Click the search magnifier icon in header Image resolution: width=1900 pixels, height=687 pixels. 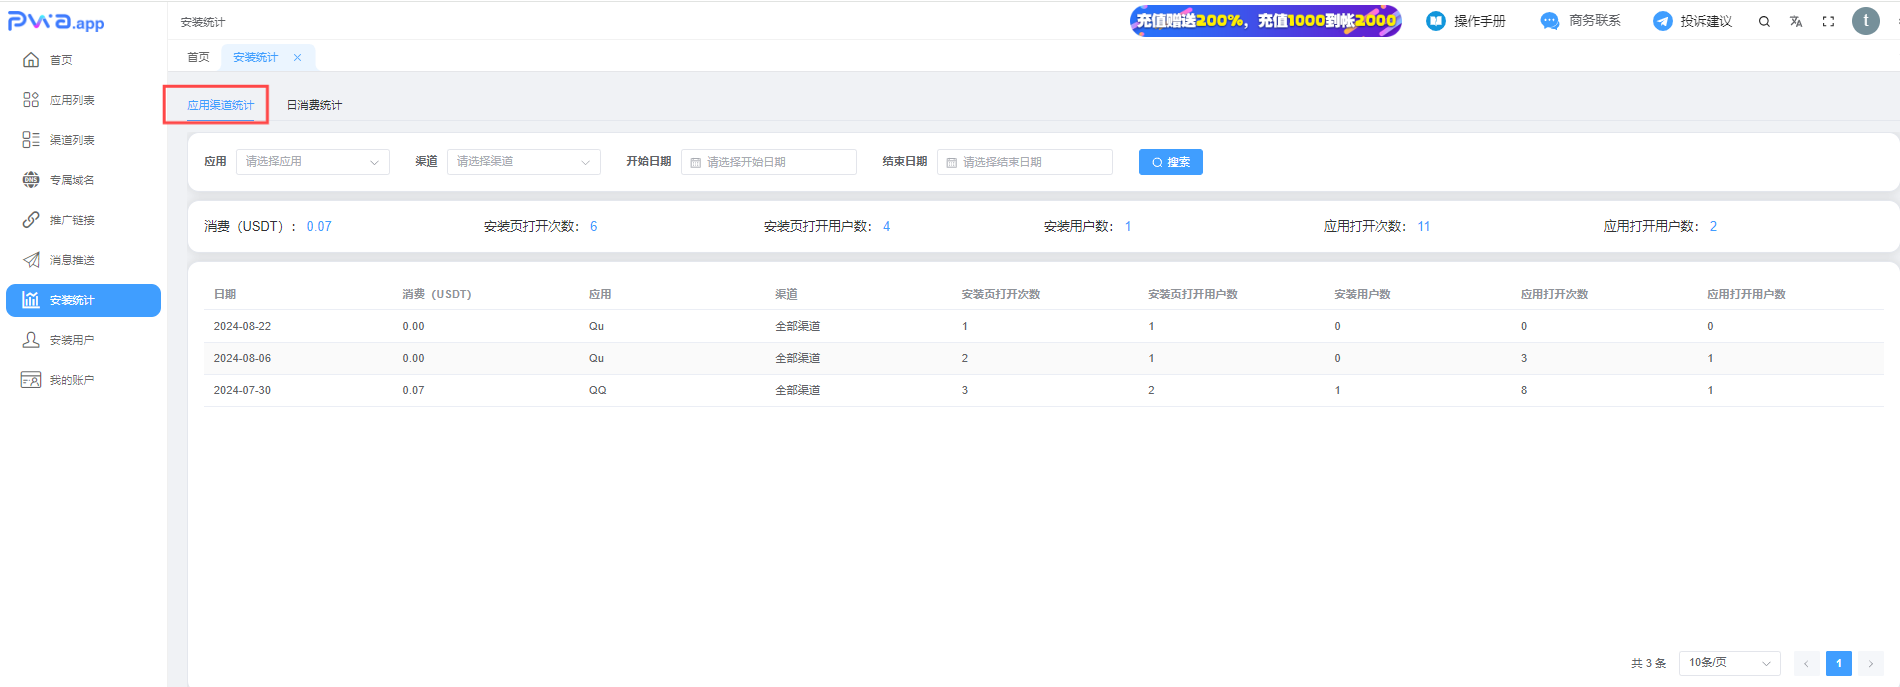pos(1764,21)
